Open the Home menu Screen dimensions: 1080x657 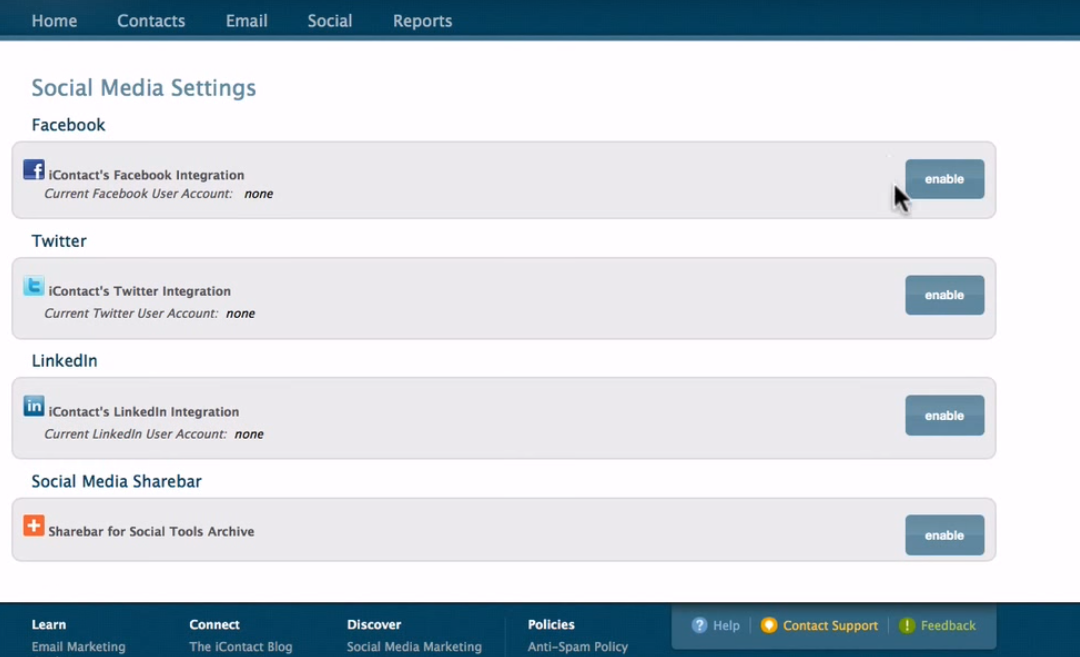[x=54, y=21]
